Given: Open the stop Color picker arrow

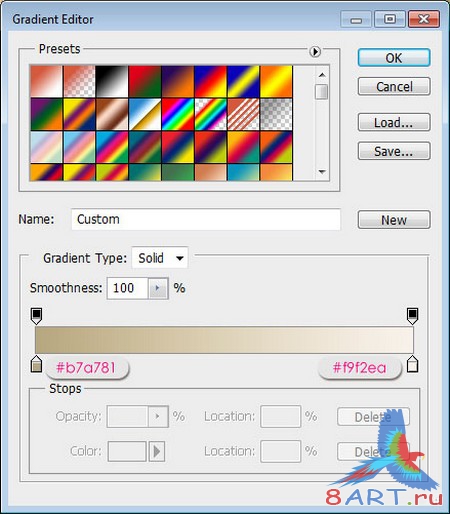Looking at the screenshot, I should click(x=157, y=451).
